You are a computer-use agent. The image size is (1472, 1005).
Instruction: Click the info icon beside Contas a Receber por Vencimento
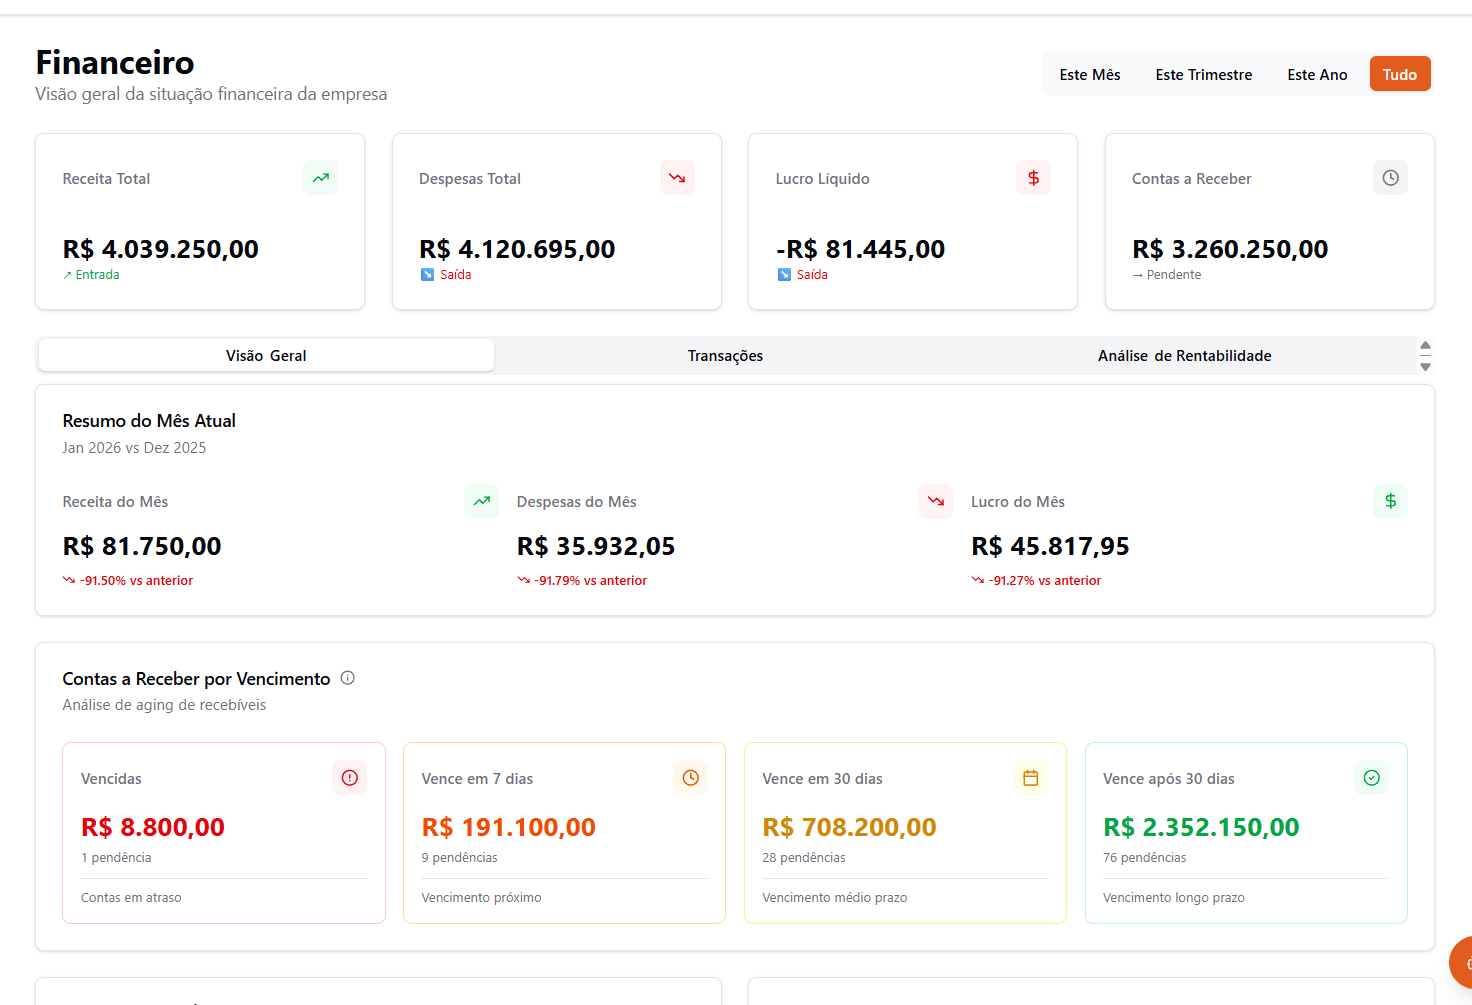coord(348,678)
